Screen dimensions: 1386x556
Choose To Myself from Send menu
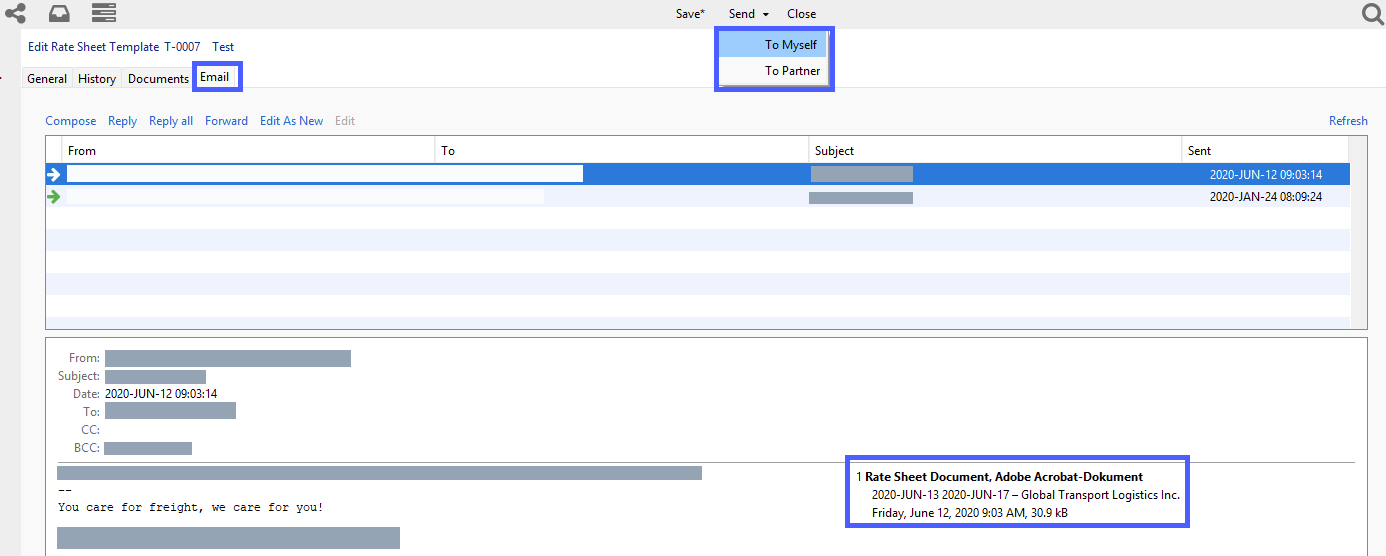pyautogui.click(x=774, y=45)
